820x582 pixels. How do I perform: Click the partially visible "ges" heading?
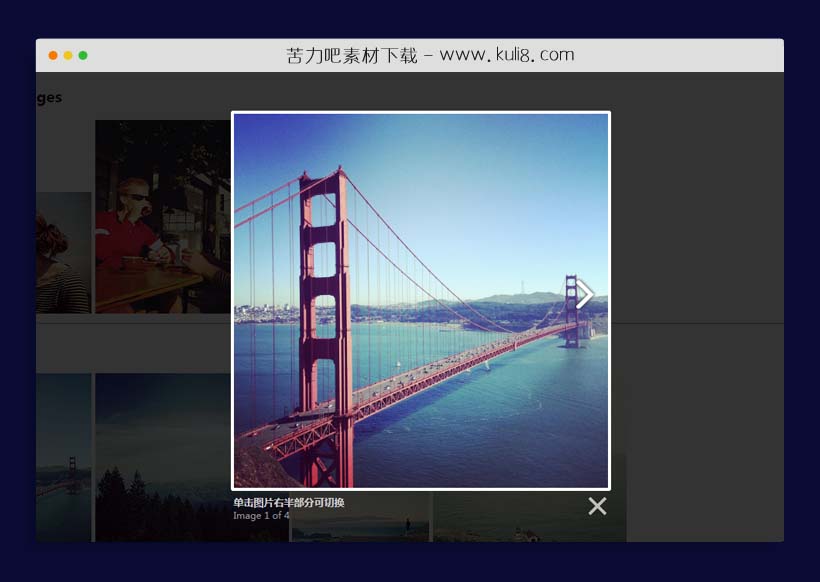48,97
